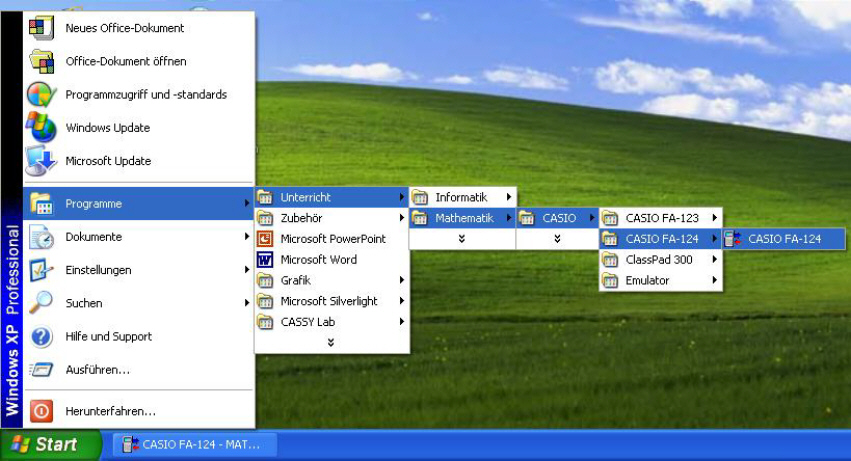Choose Herunterfahren... to shut down

click(139, 411)
